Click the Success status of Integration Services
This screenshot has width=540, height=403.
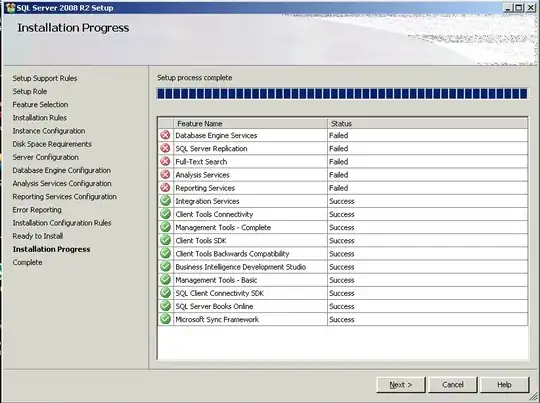[x=342, y=201]
